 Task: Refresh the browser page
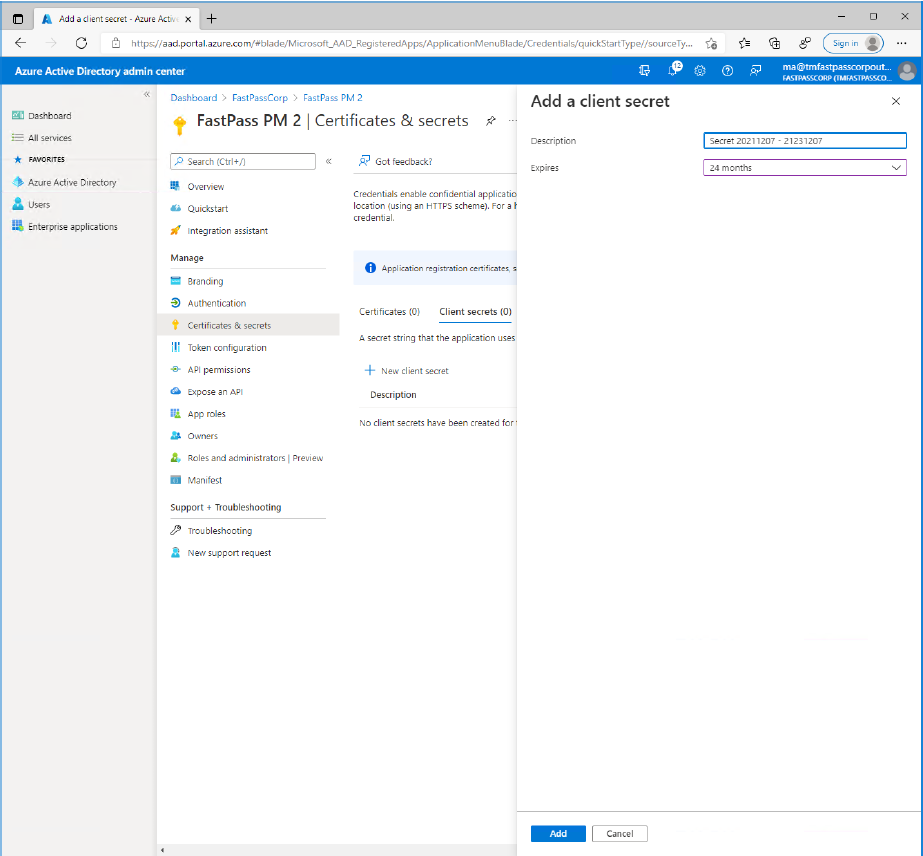click(81, 43)
